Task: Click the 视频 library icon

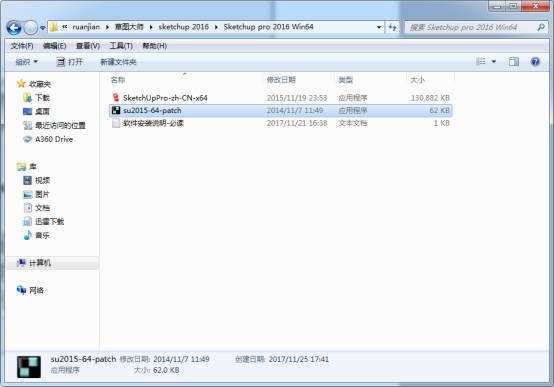Action: click(x=27, y=180)
